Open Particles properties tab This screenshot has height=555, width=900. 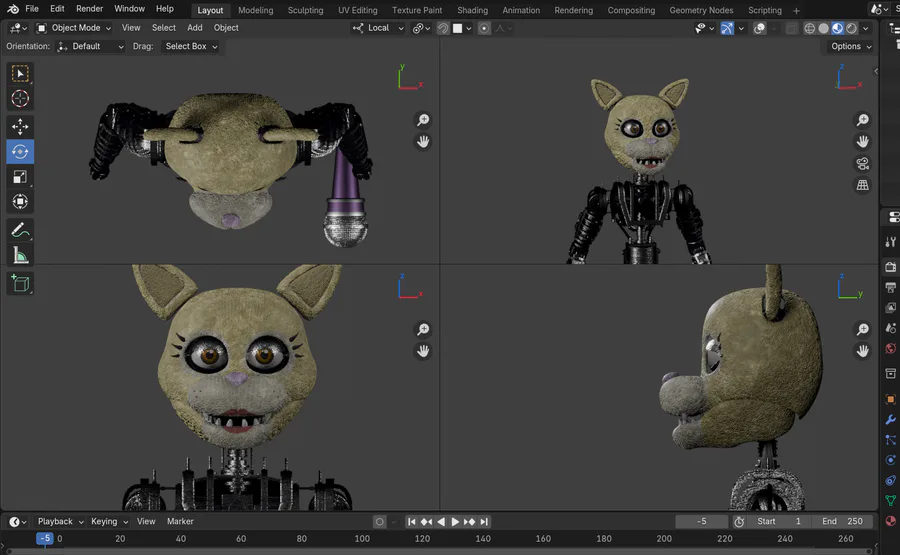tap(891, 440)
